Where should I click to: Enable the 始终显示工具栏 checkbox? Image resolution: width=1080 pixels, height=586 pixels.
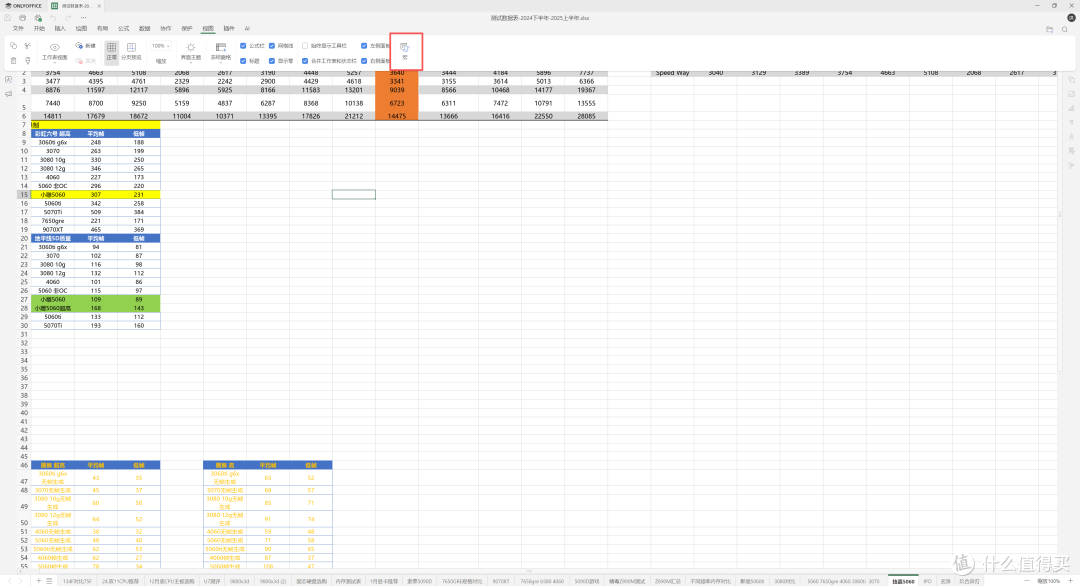305,46
